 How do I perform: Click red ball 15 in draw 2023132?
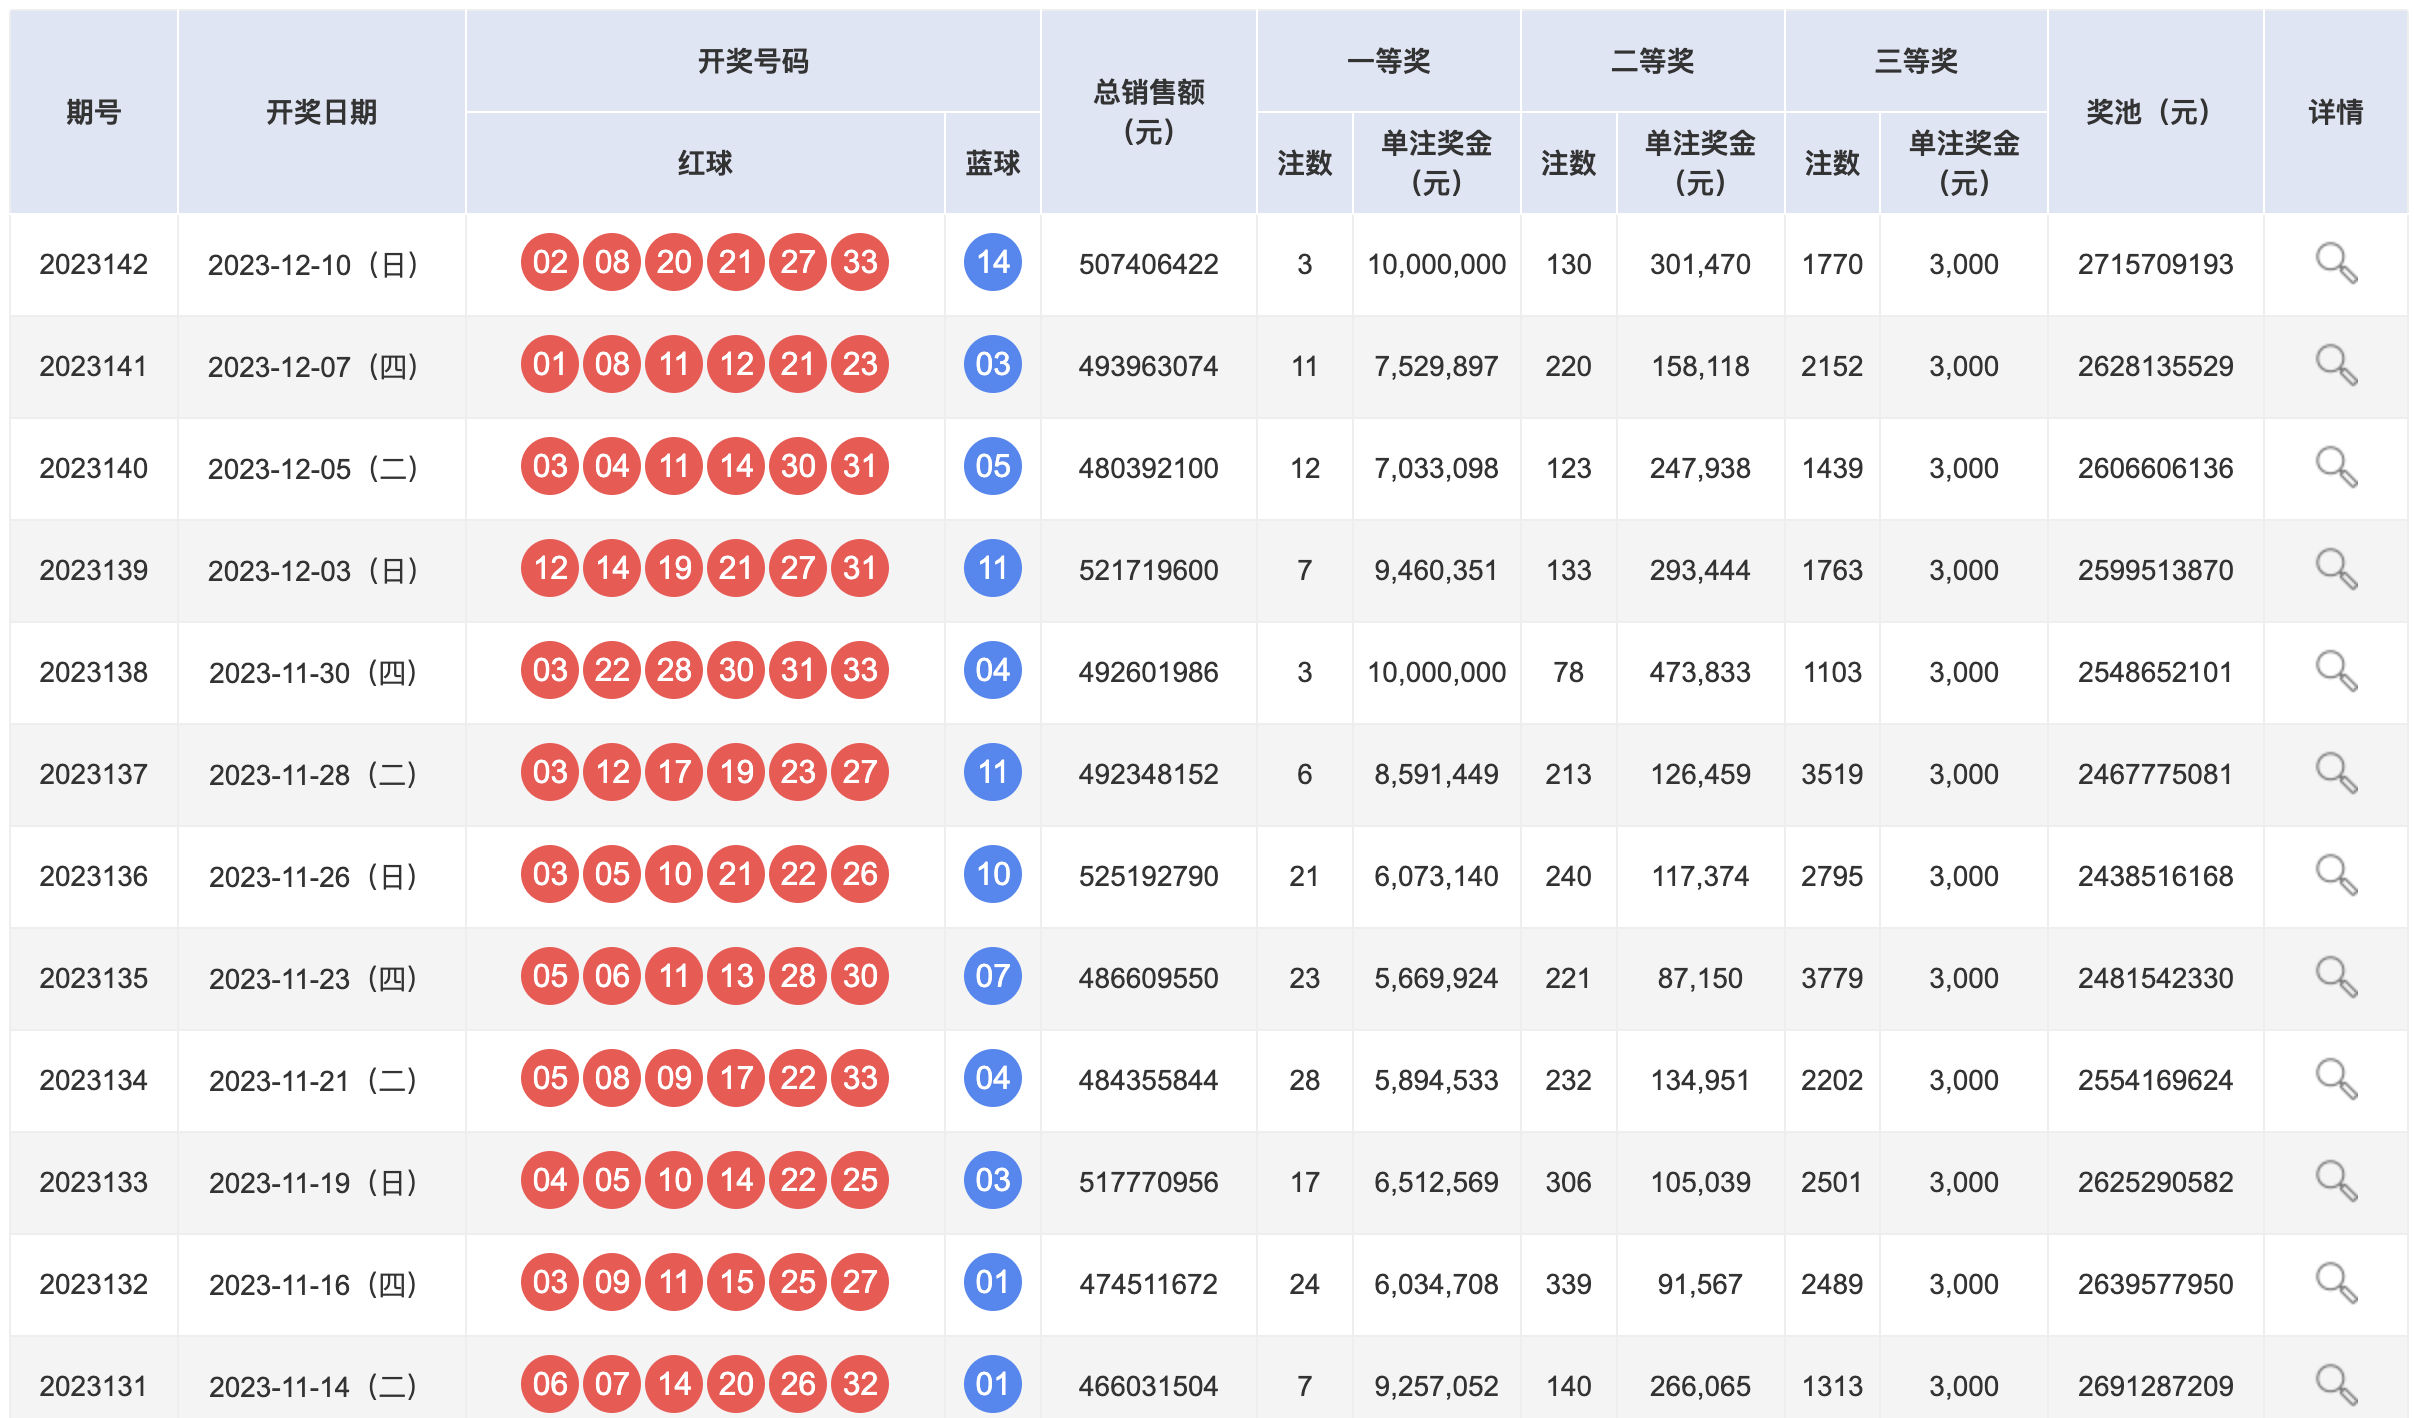pos(736,1282)
